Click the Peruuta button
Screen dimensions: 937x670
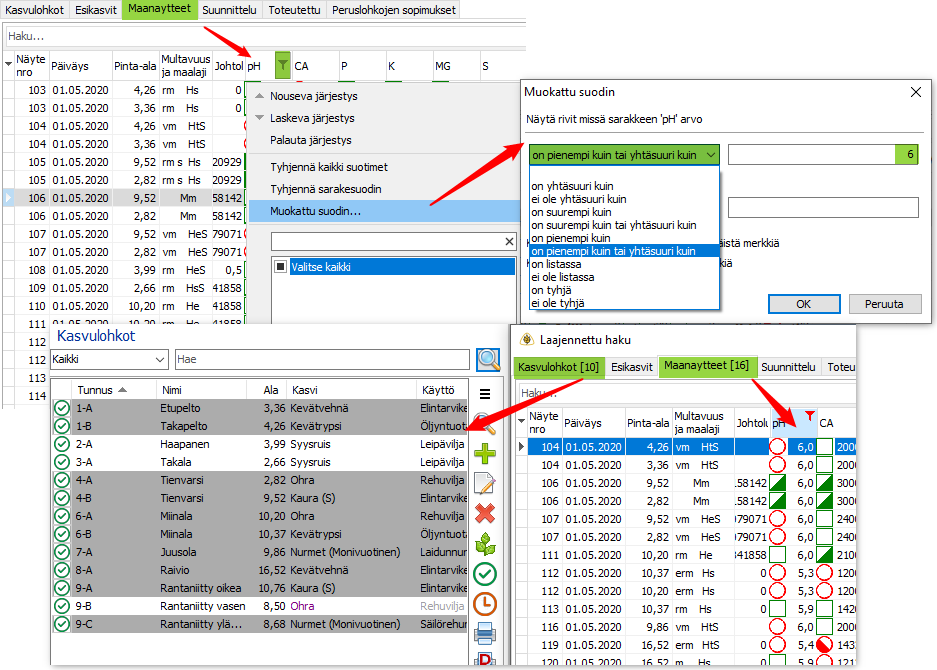click(x=884, y=304)
